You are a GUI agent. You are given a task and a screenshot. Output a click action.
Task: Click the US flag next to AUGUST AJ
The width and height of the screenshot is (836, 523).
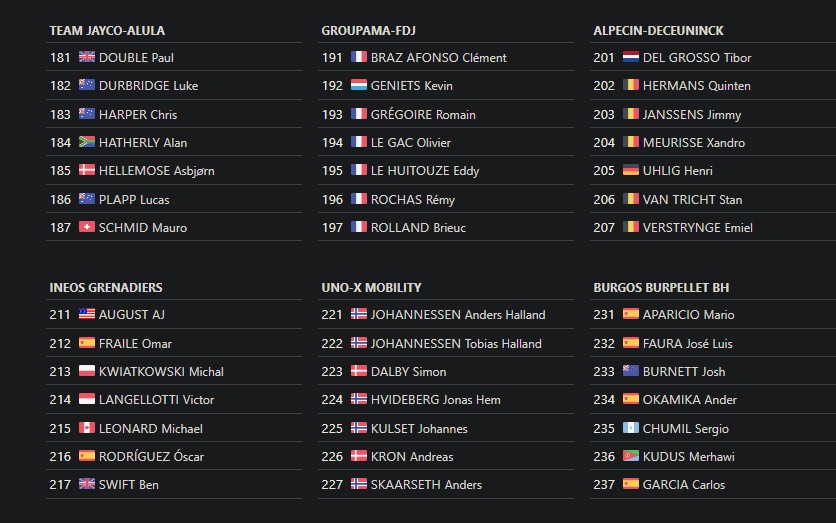(x=87, y=314)
